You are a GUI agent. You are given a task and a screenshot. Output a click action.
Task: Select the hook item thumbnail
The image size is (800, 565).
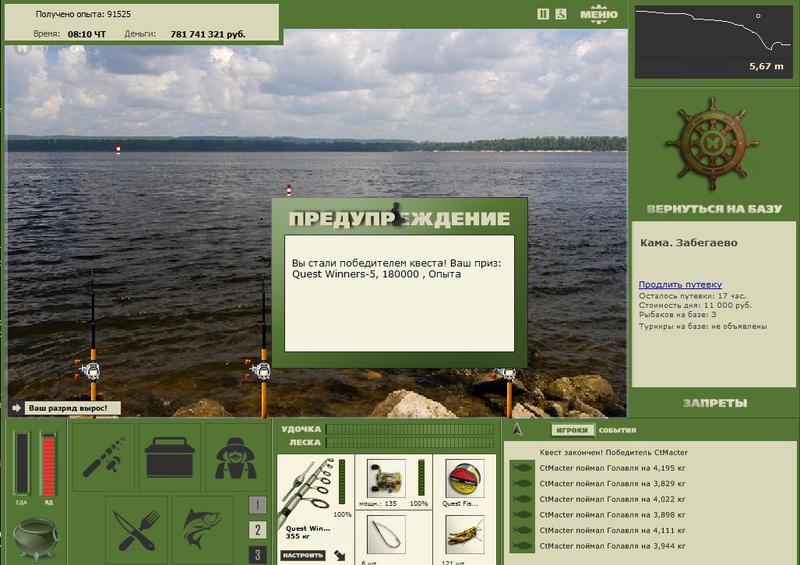click(386, 534)
